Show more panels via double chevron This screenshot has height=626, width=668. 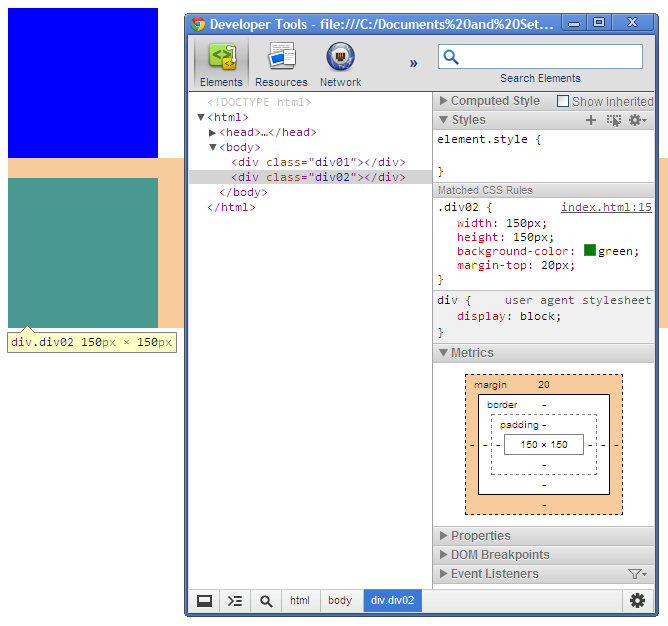coord(413,63)
